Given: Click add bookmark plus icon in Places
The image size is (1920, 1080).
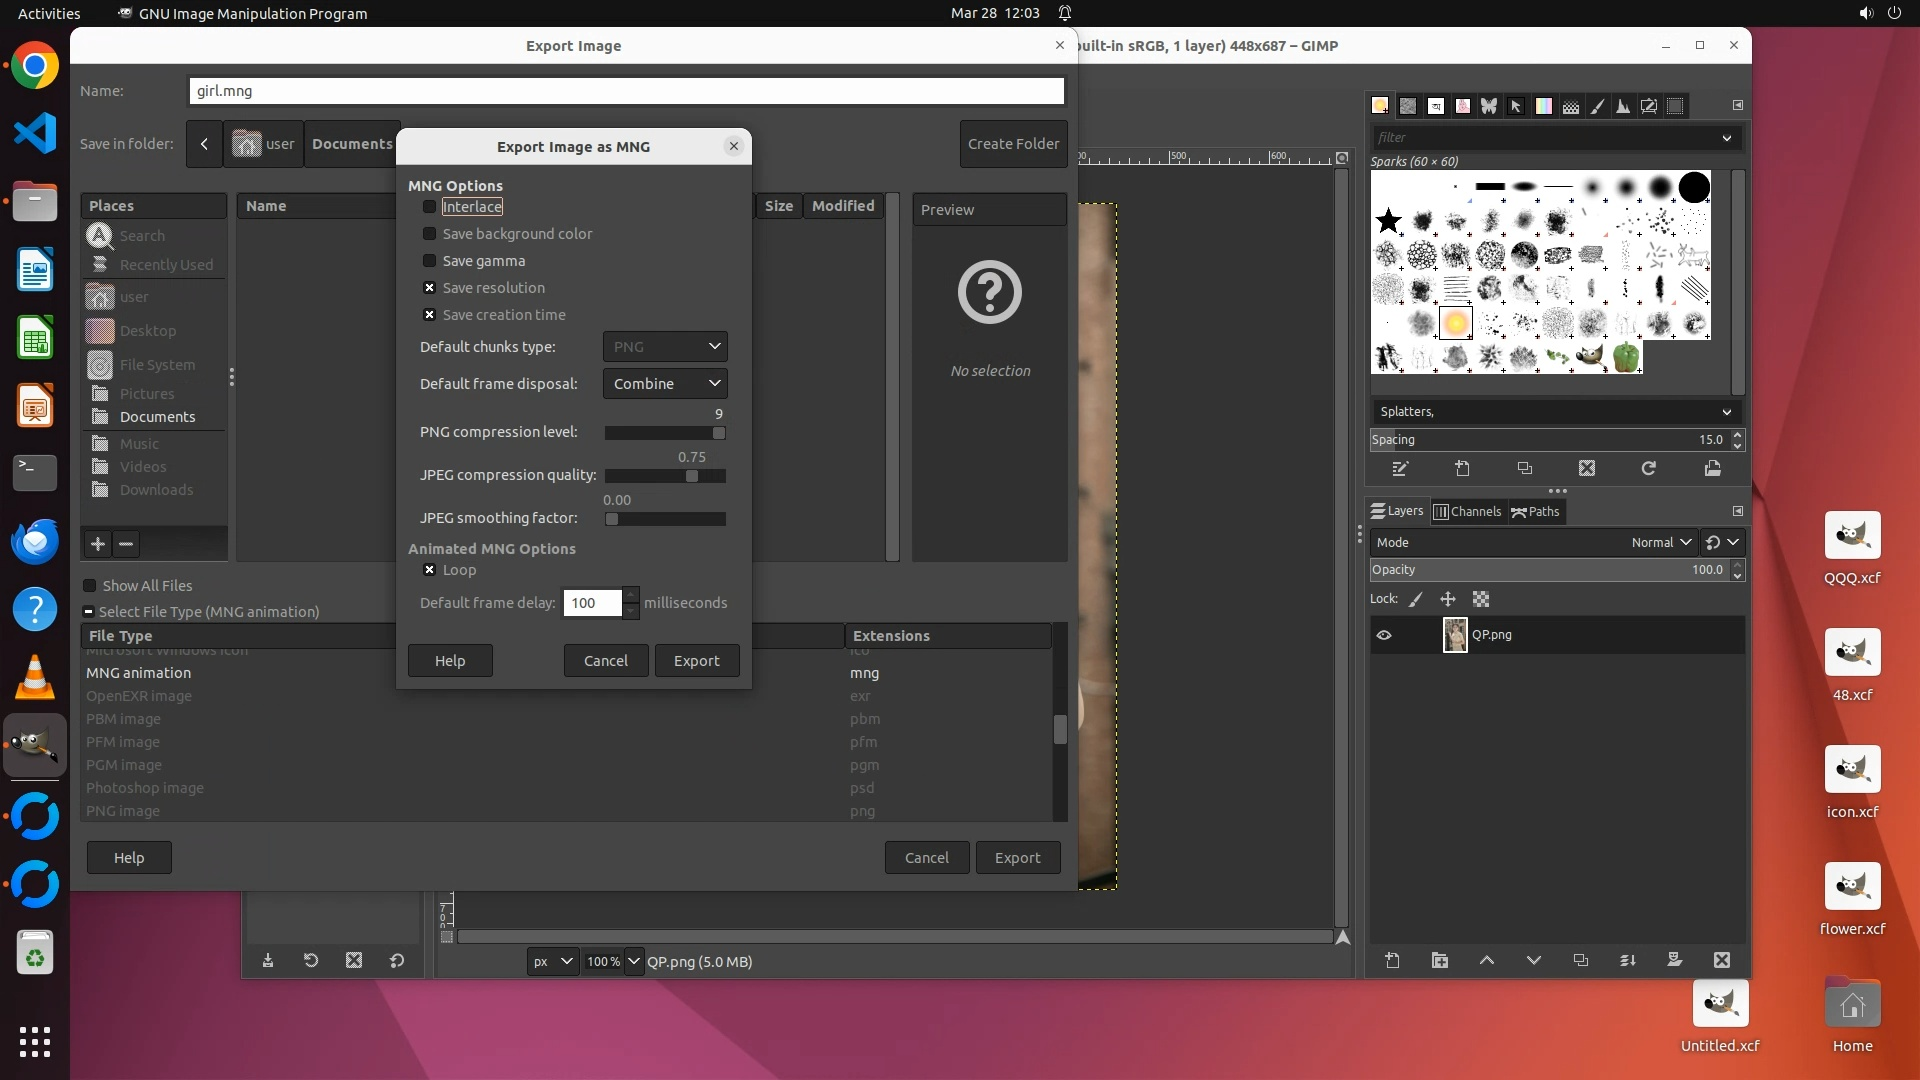Looking at the screenshot, I should pyautogui.click(x=98, y=544).
